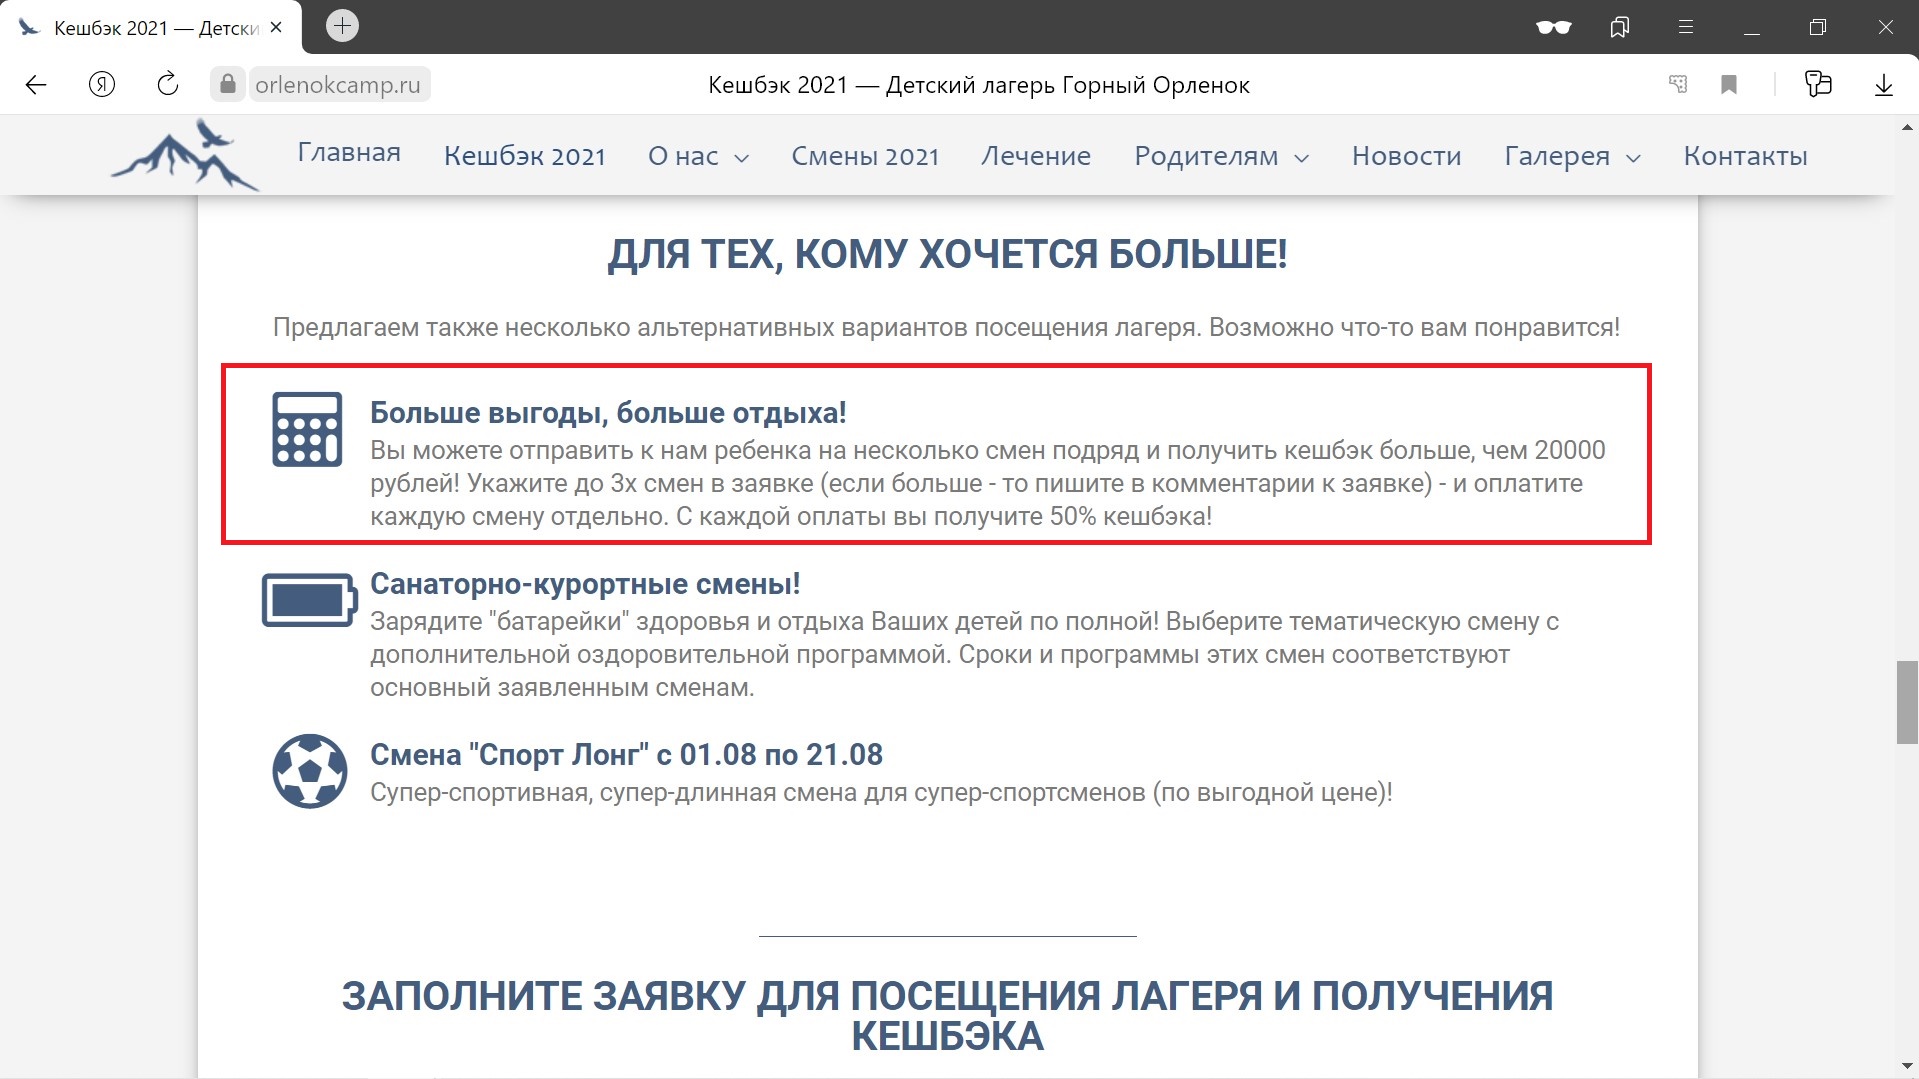Open browser hamburger menu

(1686, 27)
